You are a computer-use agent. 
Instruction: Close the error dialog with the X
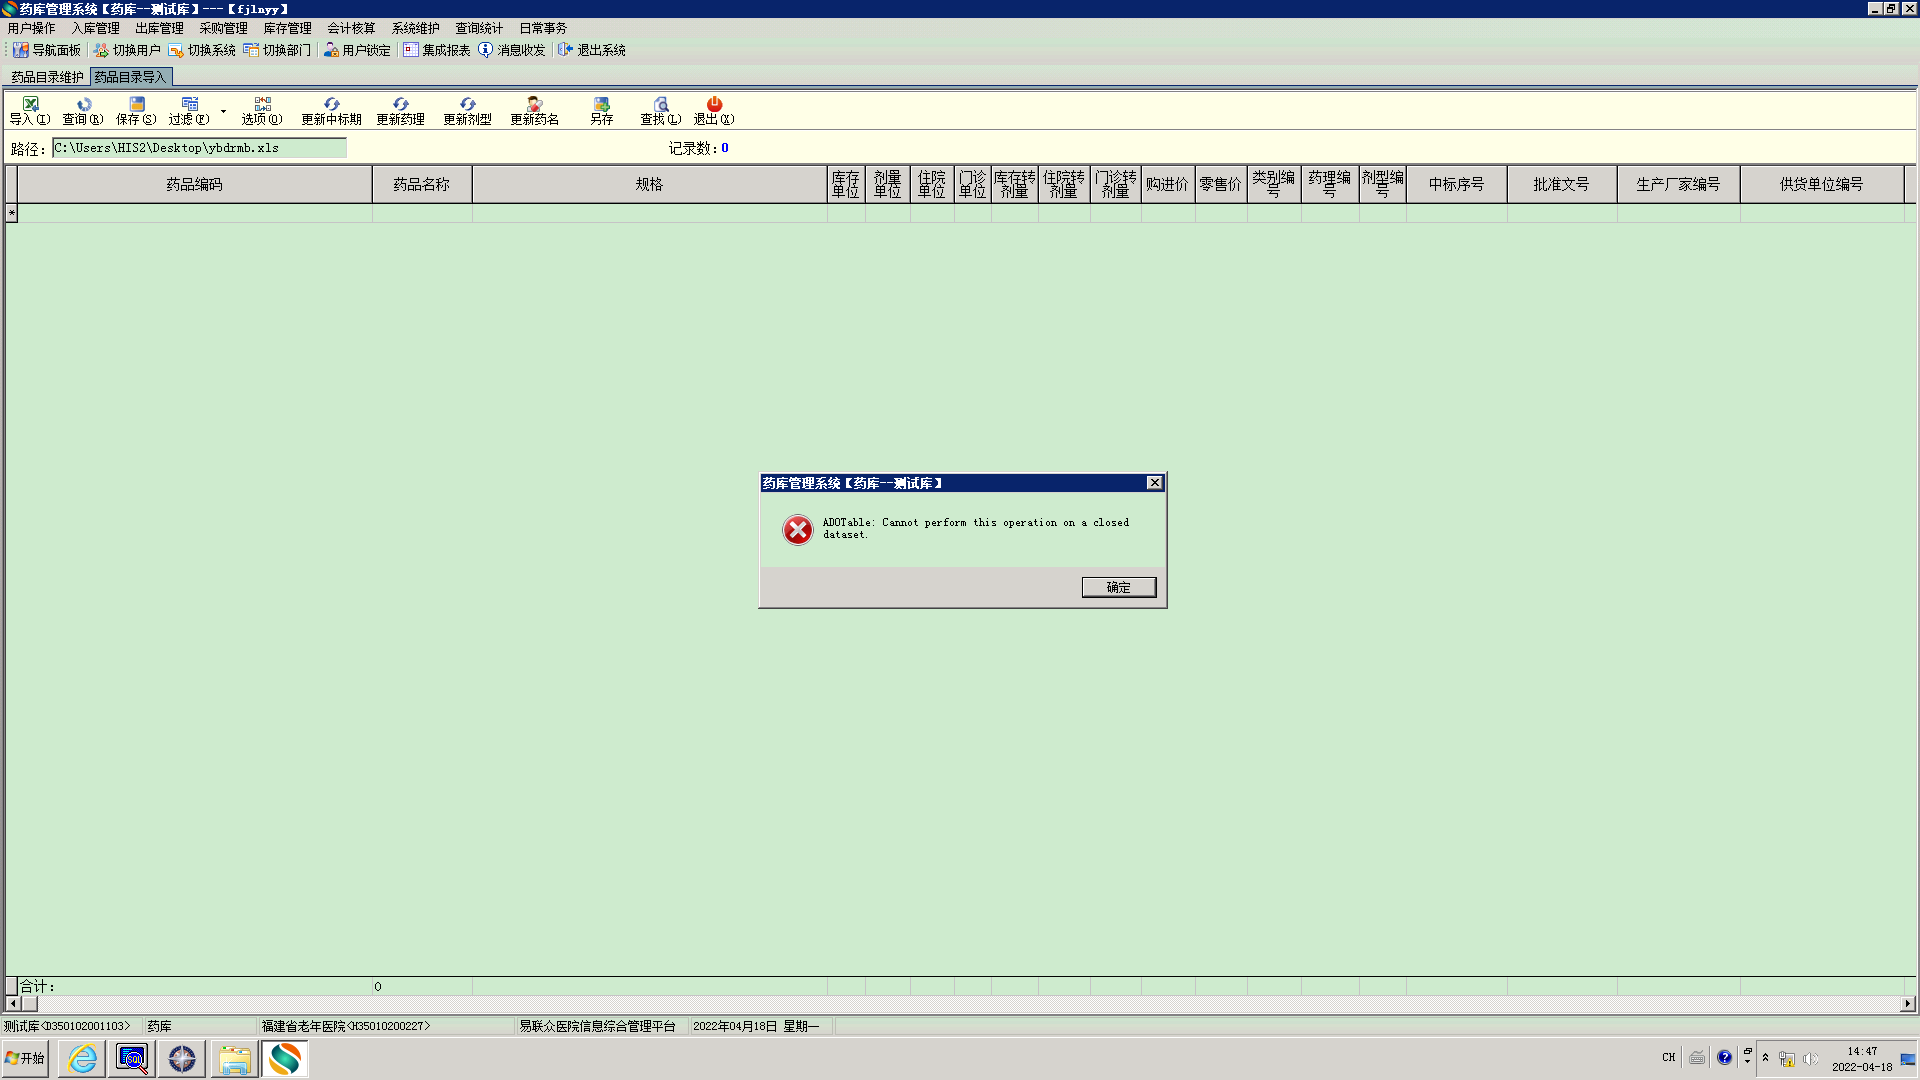1154,483
